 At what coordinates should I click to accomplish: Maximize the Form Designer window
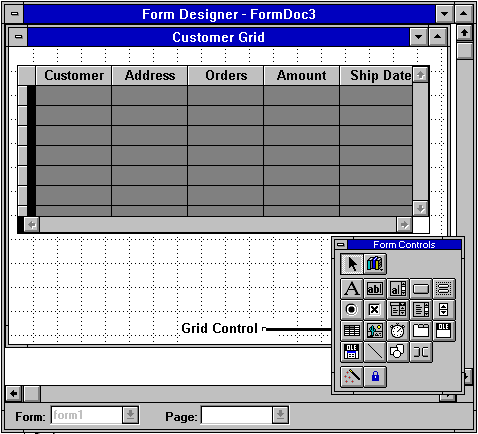click(x=464, y=14)
